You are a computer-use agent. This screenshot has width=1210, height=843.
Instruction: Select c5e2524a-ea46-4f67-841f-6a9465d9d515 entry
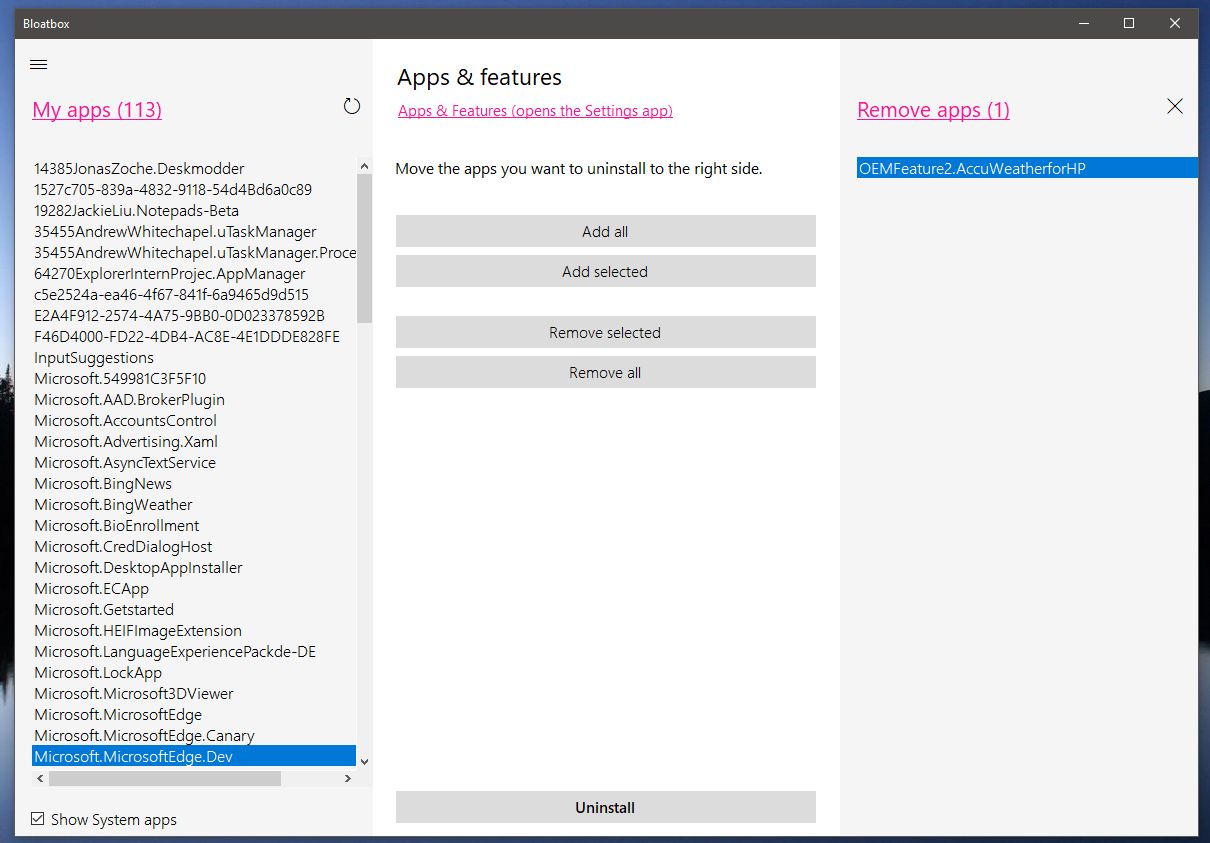[194, 294]
